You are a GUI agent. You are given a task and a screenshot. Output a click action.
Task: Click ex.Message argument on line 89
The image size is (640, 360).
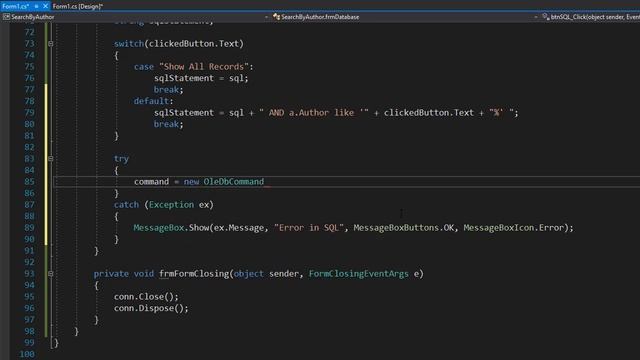tap(239, 228)
